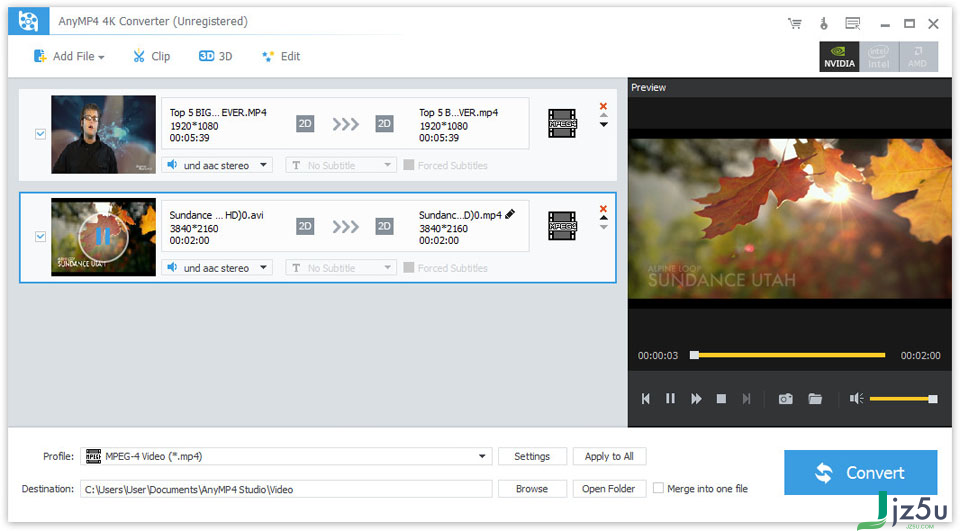Open the snapshot folder icon
This screenshot has height=531, width=960.
click(x=815, y=399)
